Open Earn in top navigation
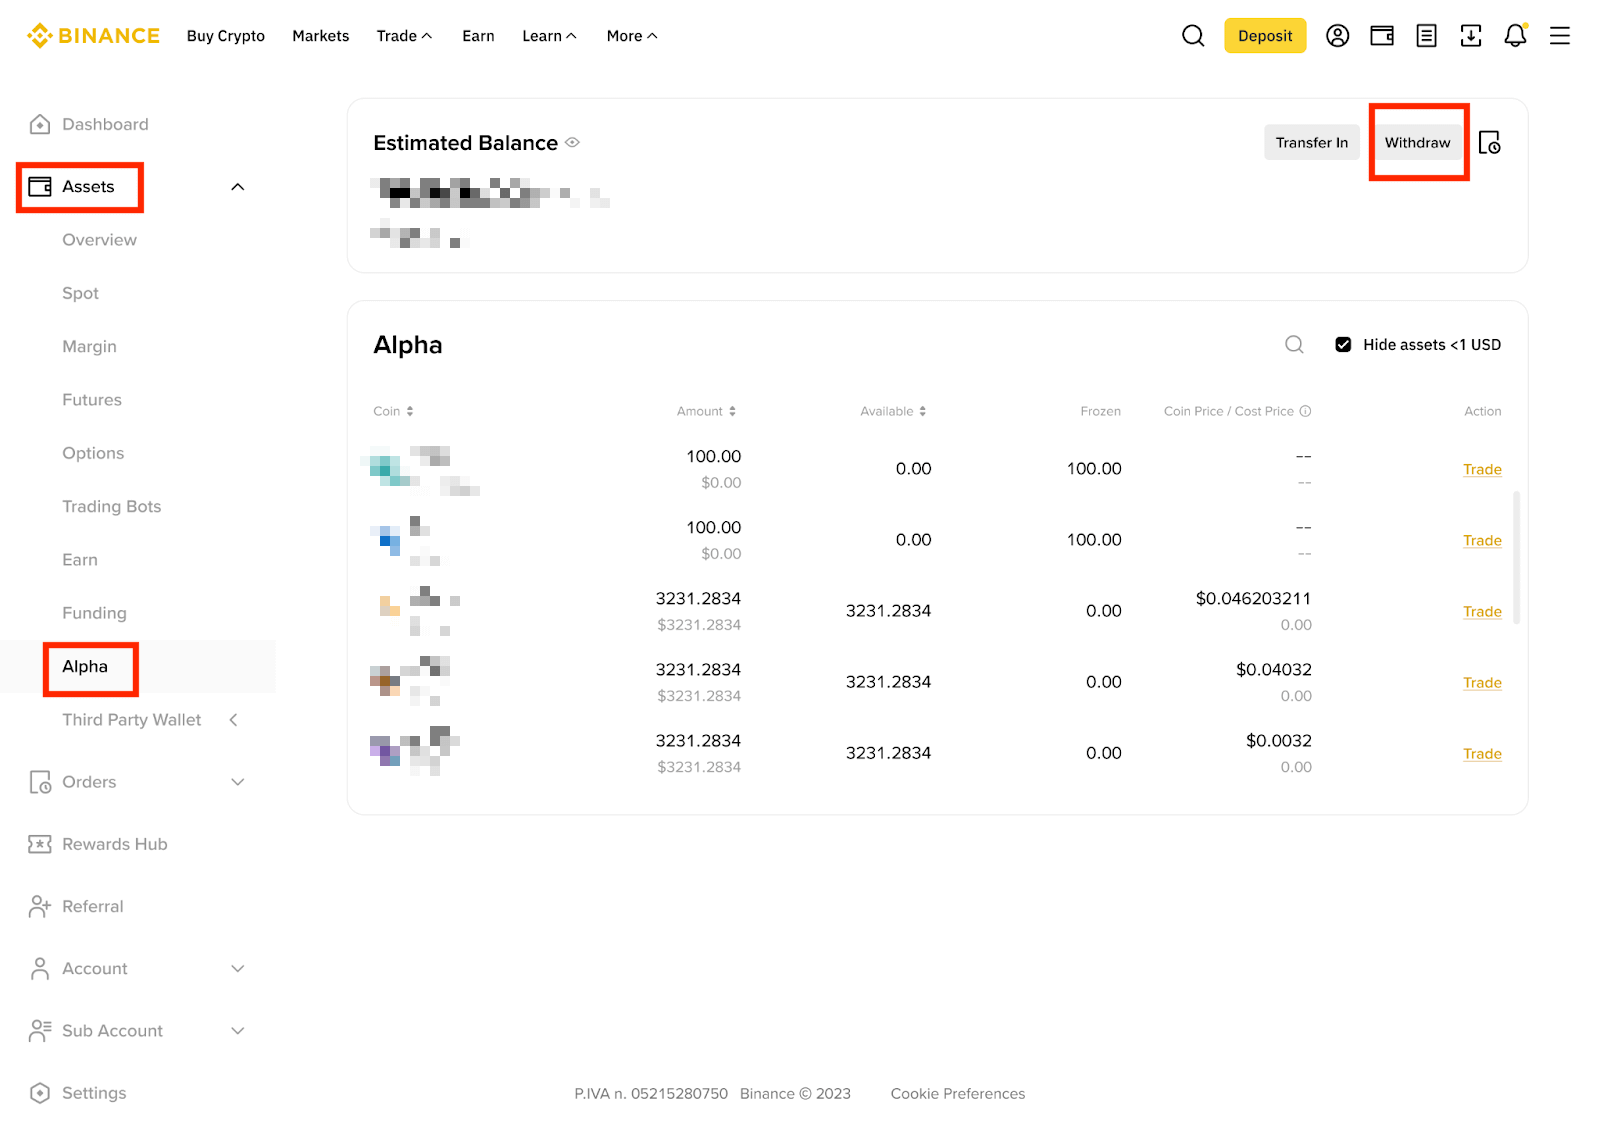 tap(478, 36)
